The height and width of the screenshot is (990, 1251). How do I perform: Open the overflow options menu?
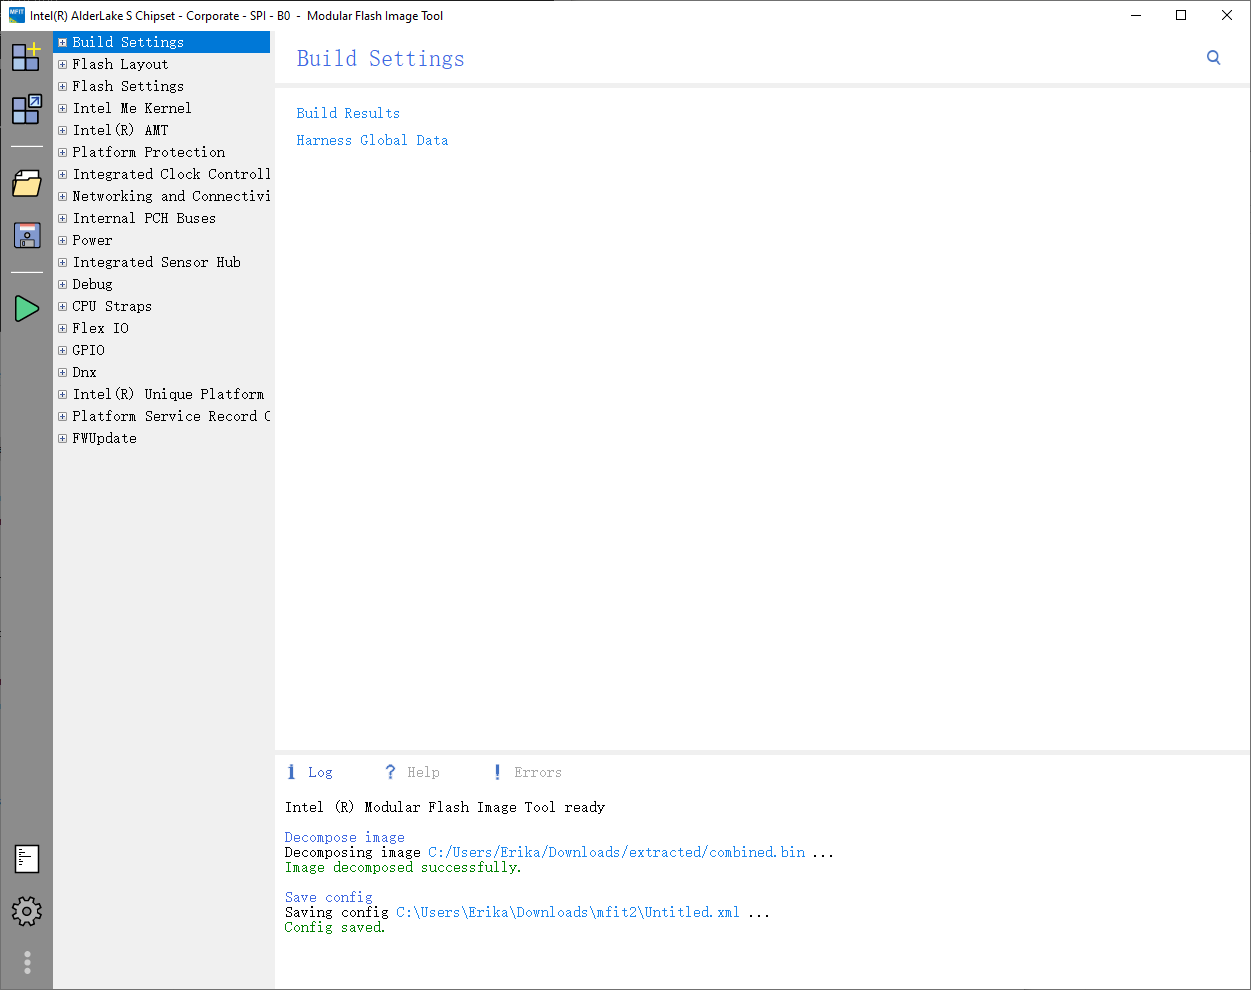pos(27,962)
